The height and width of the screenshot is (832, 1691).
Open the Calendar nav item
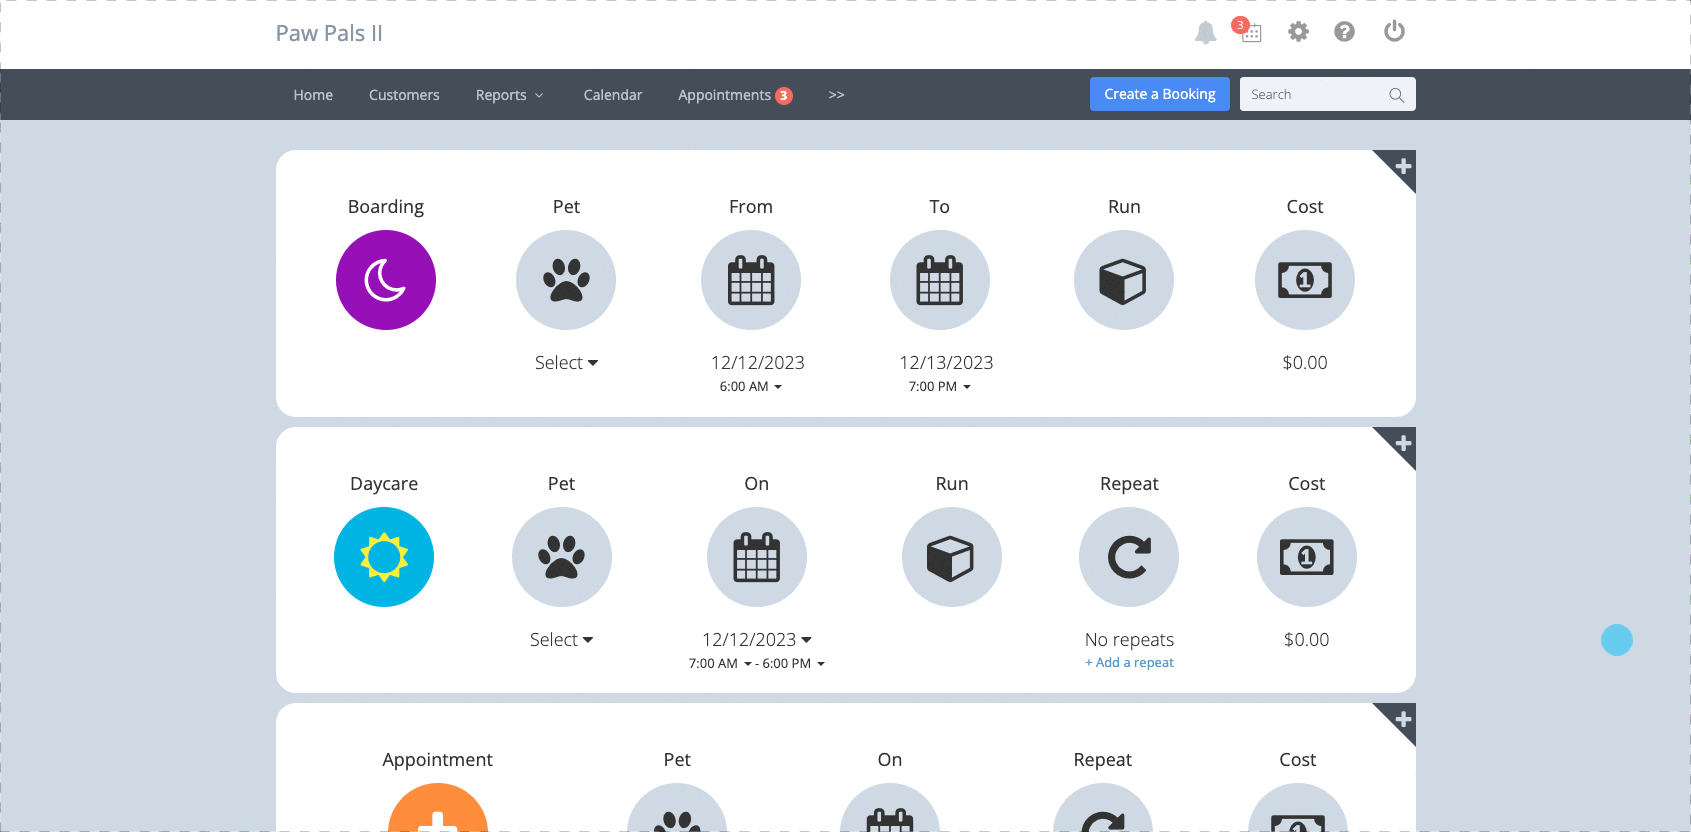click(613, 95)
